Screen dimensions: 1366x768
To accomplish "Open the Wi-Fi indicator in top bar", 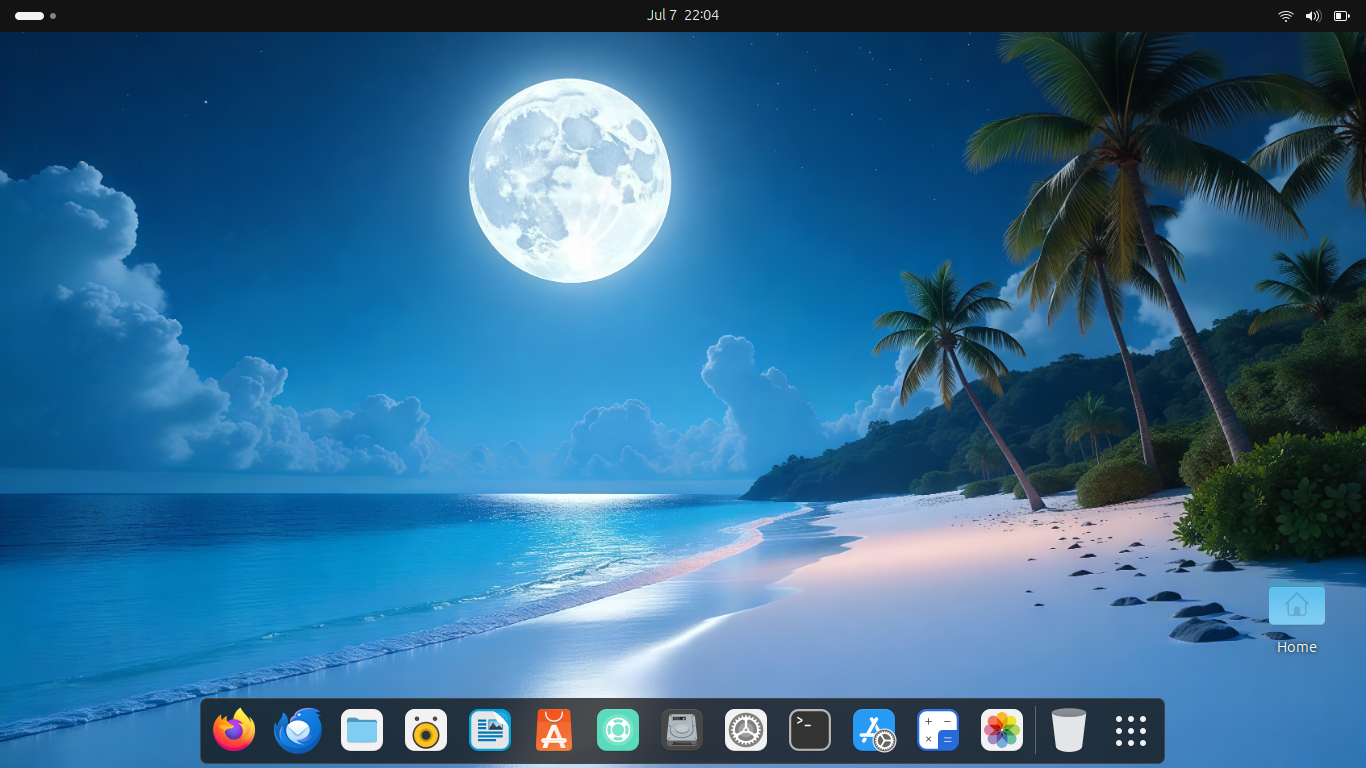I will pos(1286,16).
